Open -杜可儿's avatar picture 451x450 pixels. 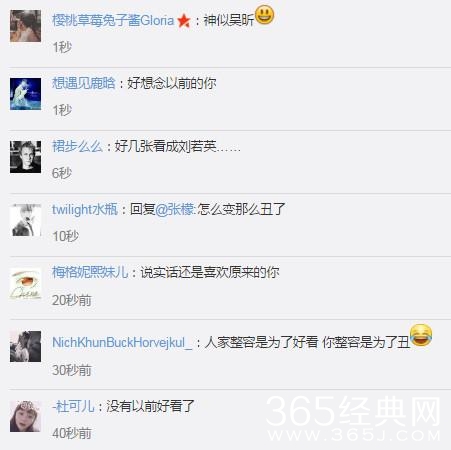coord(25,416)
